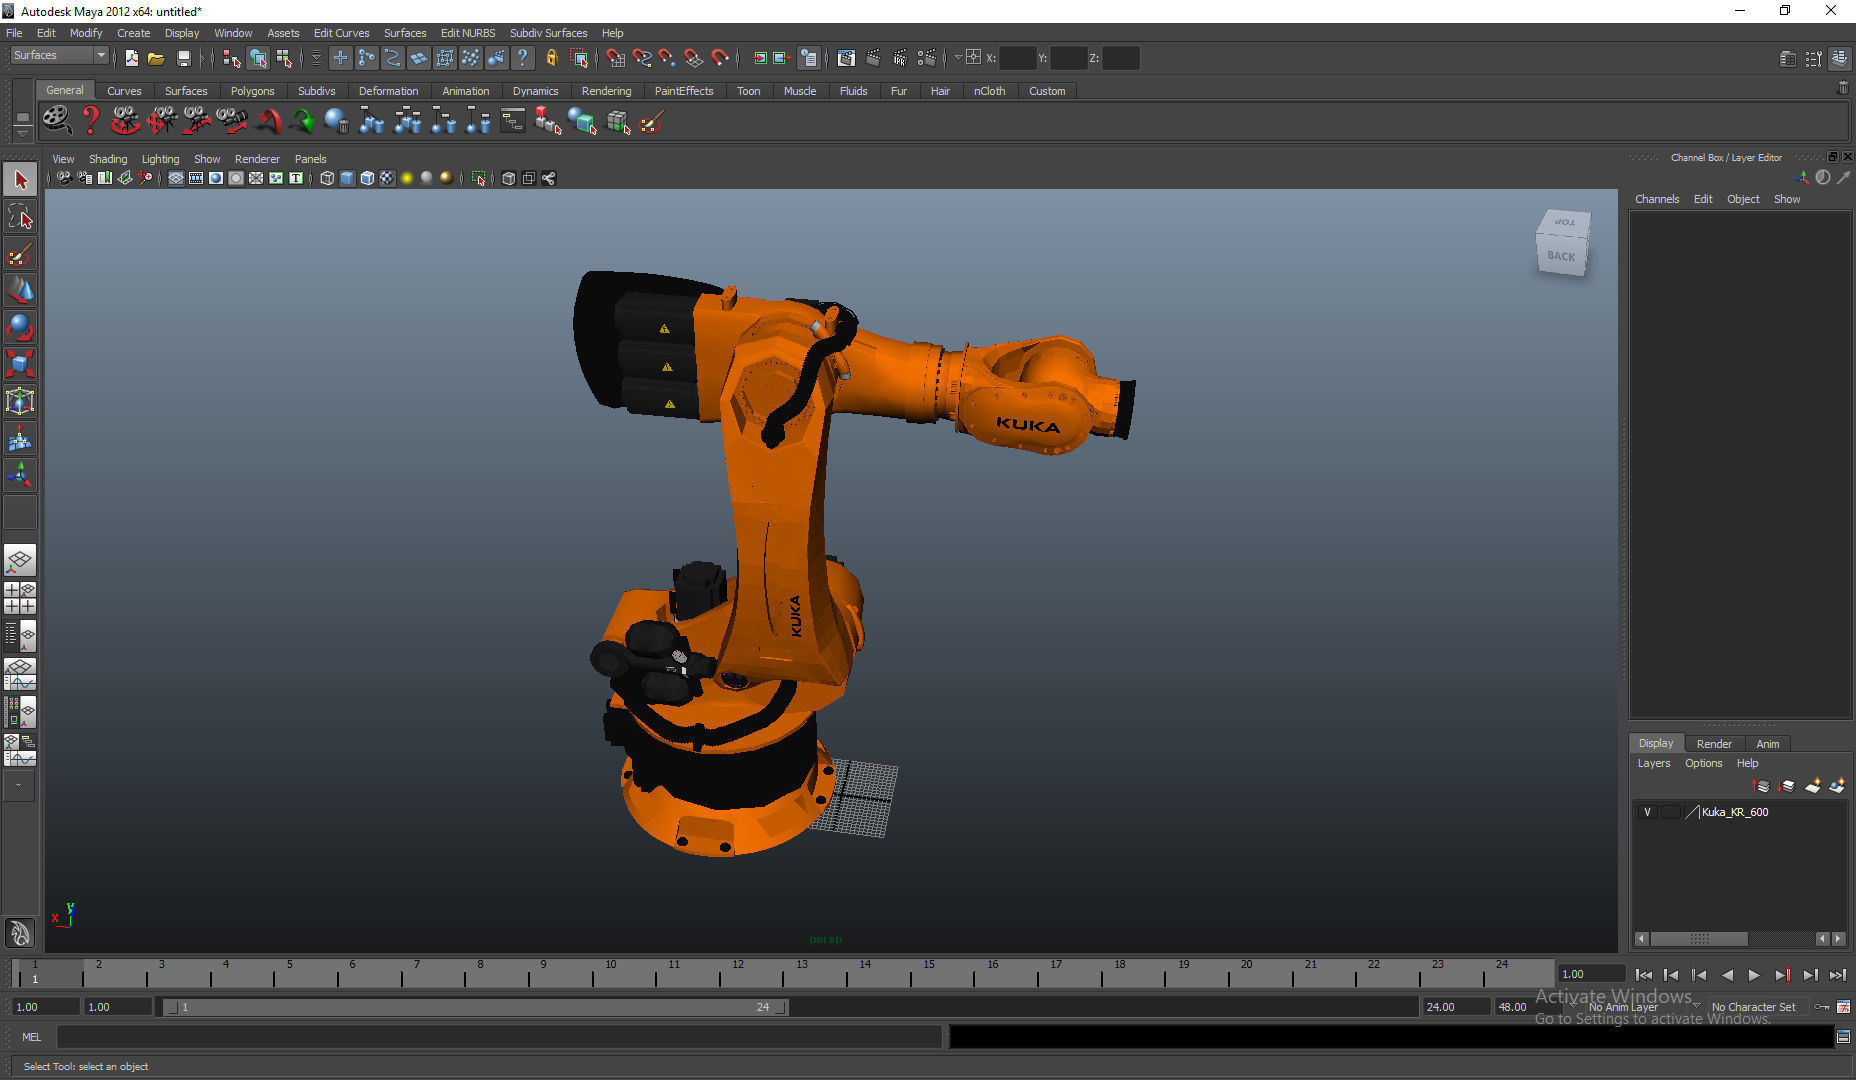Open the Render View clapperboard window icon
Image resolution: width=1856 pixels, height=1080 pixels.
coord(846,58)
